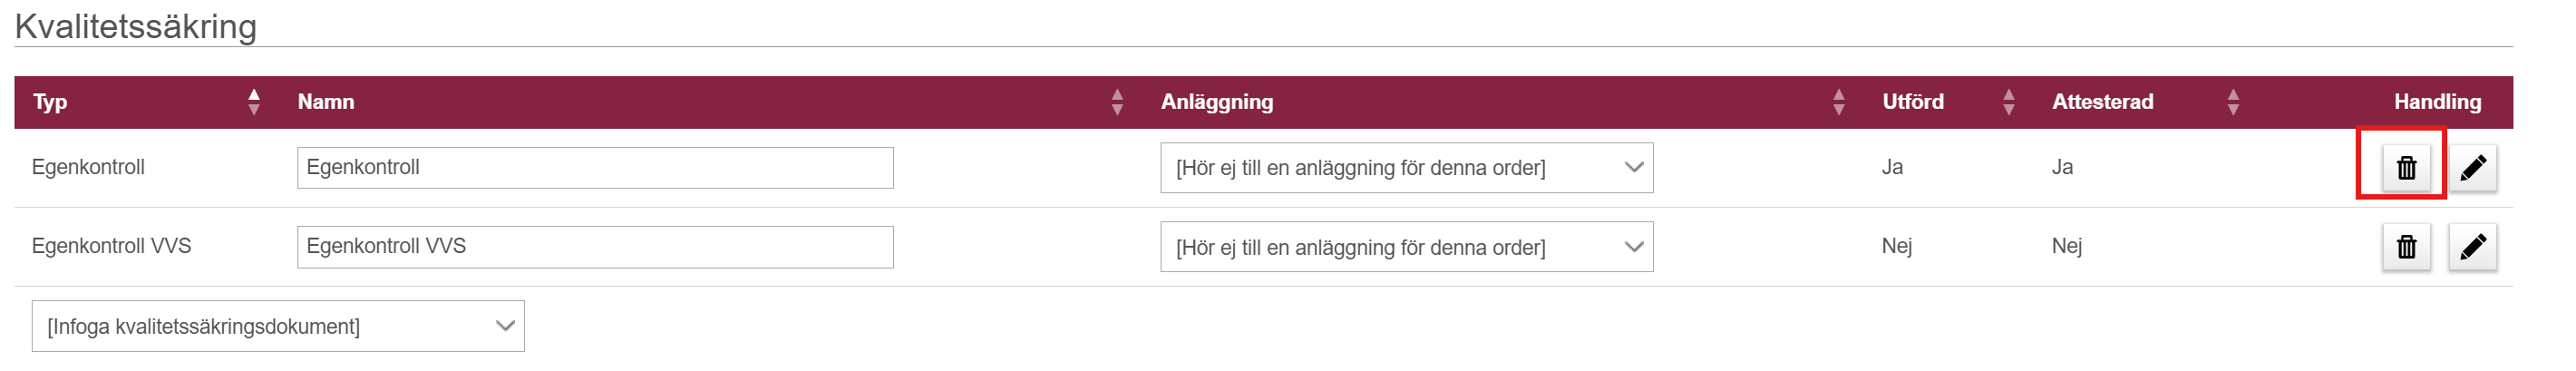Screen dimensions: 2576x371
Task: Delete the Egenkontroll VVS row
Action: 2406,247
